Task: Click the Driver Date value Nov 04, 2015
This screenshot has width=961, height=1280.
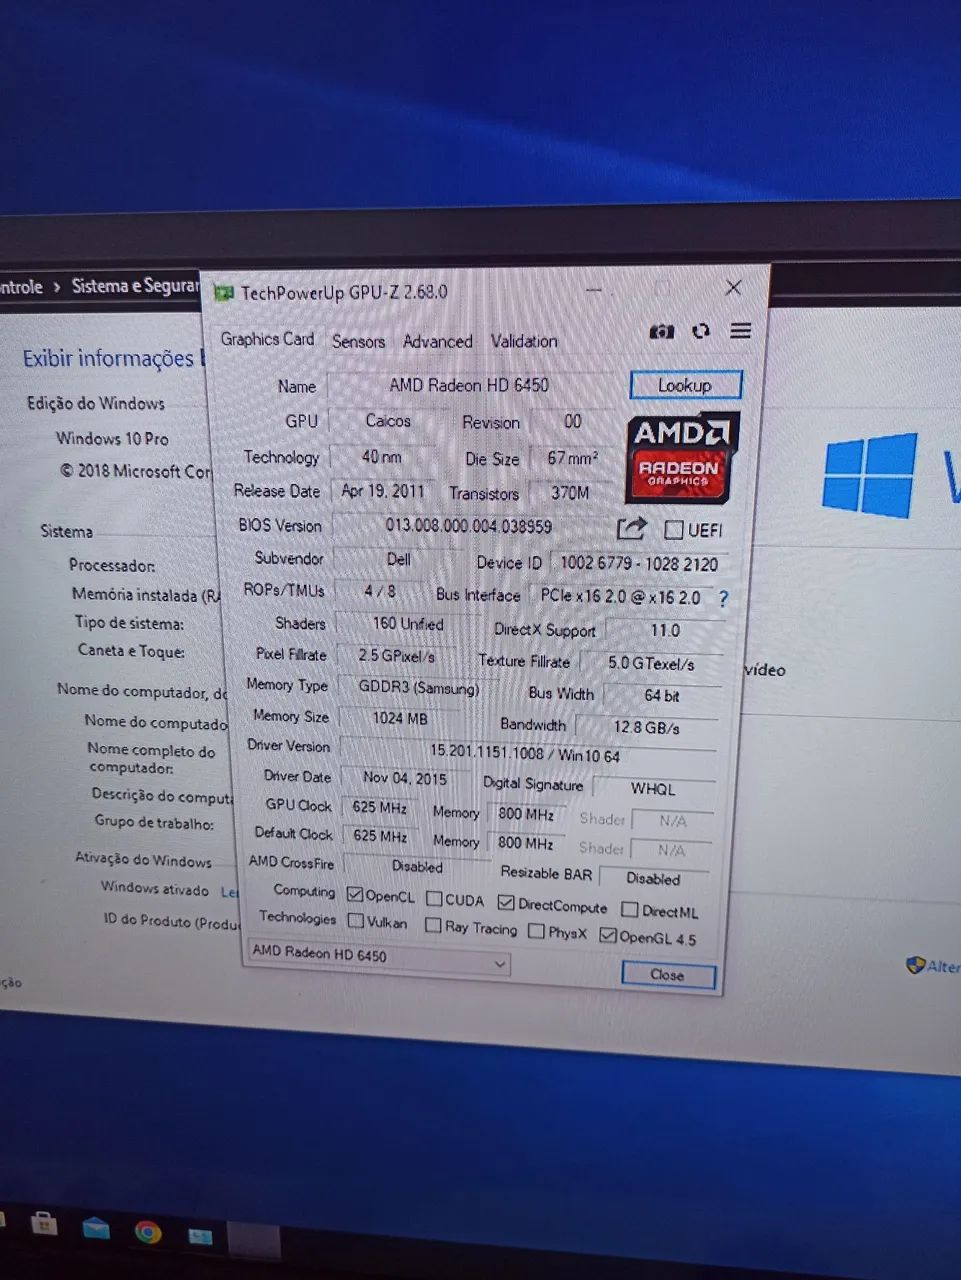Action: point(405,778)
